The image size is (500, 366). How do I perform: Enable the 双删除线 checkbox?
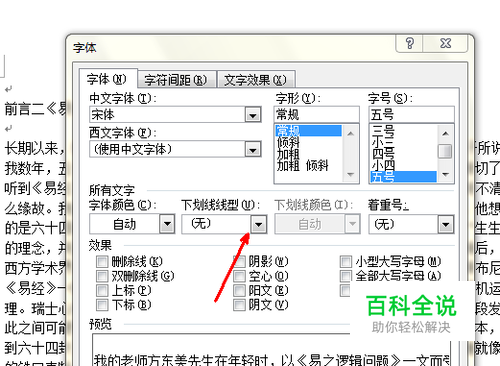tap(102, 276)
